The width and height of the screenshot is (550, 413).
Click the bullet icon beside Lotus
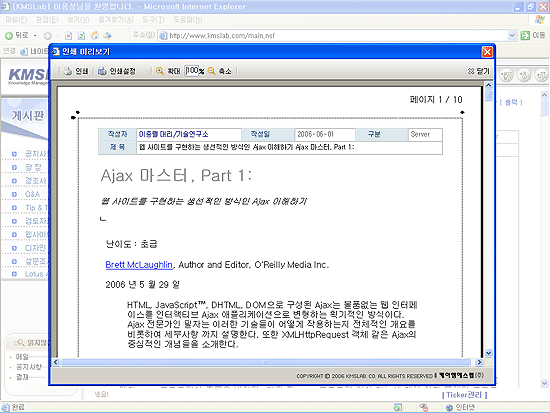[x=14, y=274]
